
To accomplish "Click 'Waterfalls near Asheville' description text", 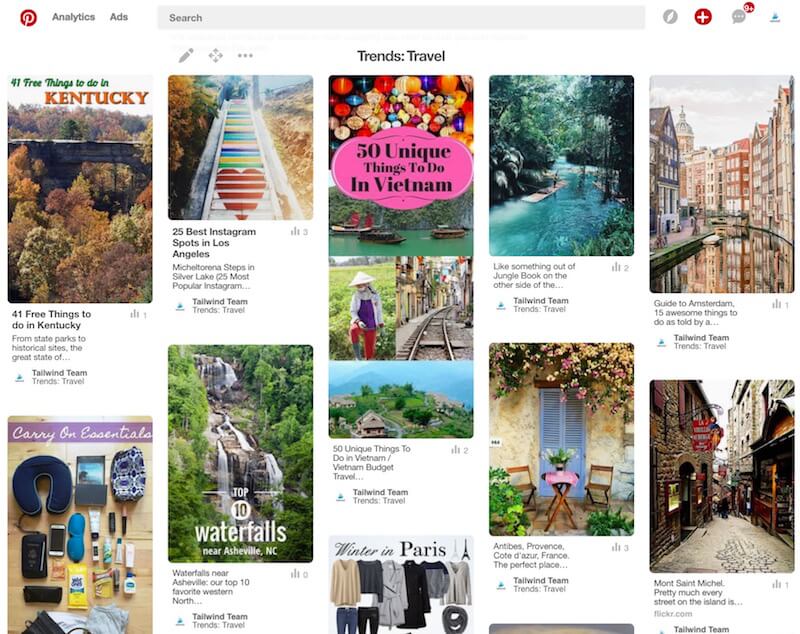I will point(211,587).
